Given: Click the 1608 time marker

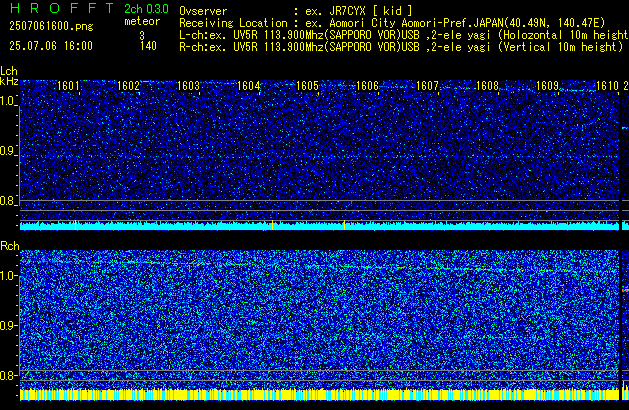Looking at the screenshot, I should tap(487, 86).
